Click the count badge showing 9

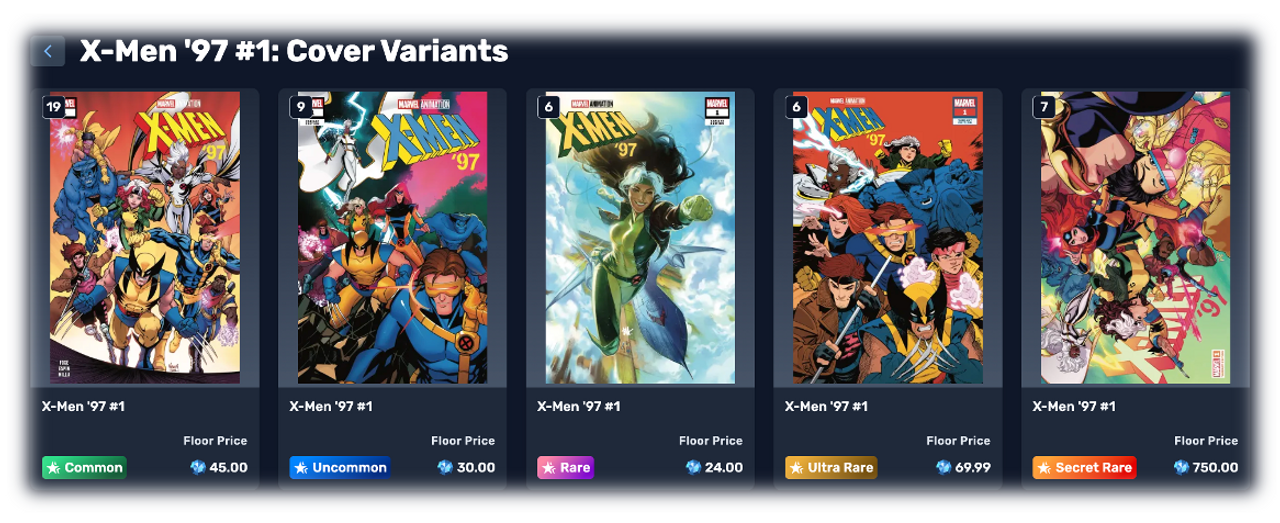pos(301,106)
